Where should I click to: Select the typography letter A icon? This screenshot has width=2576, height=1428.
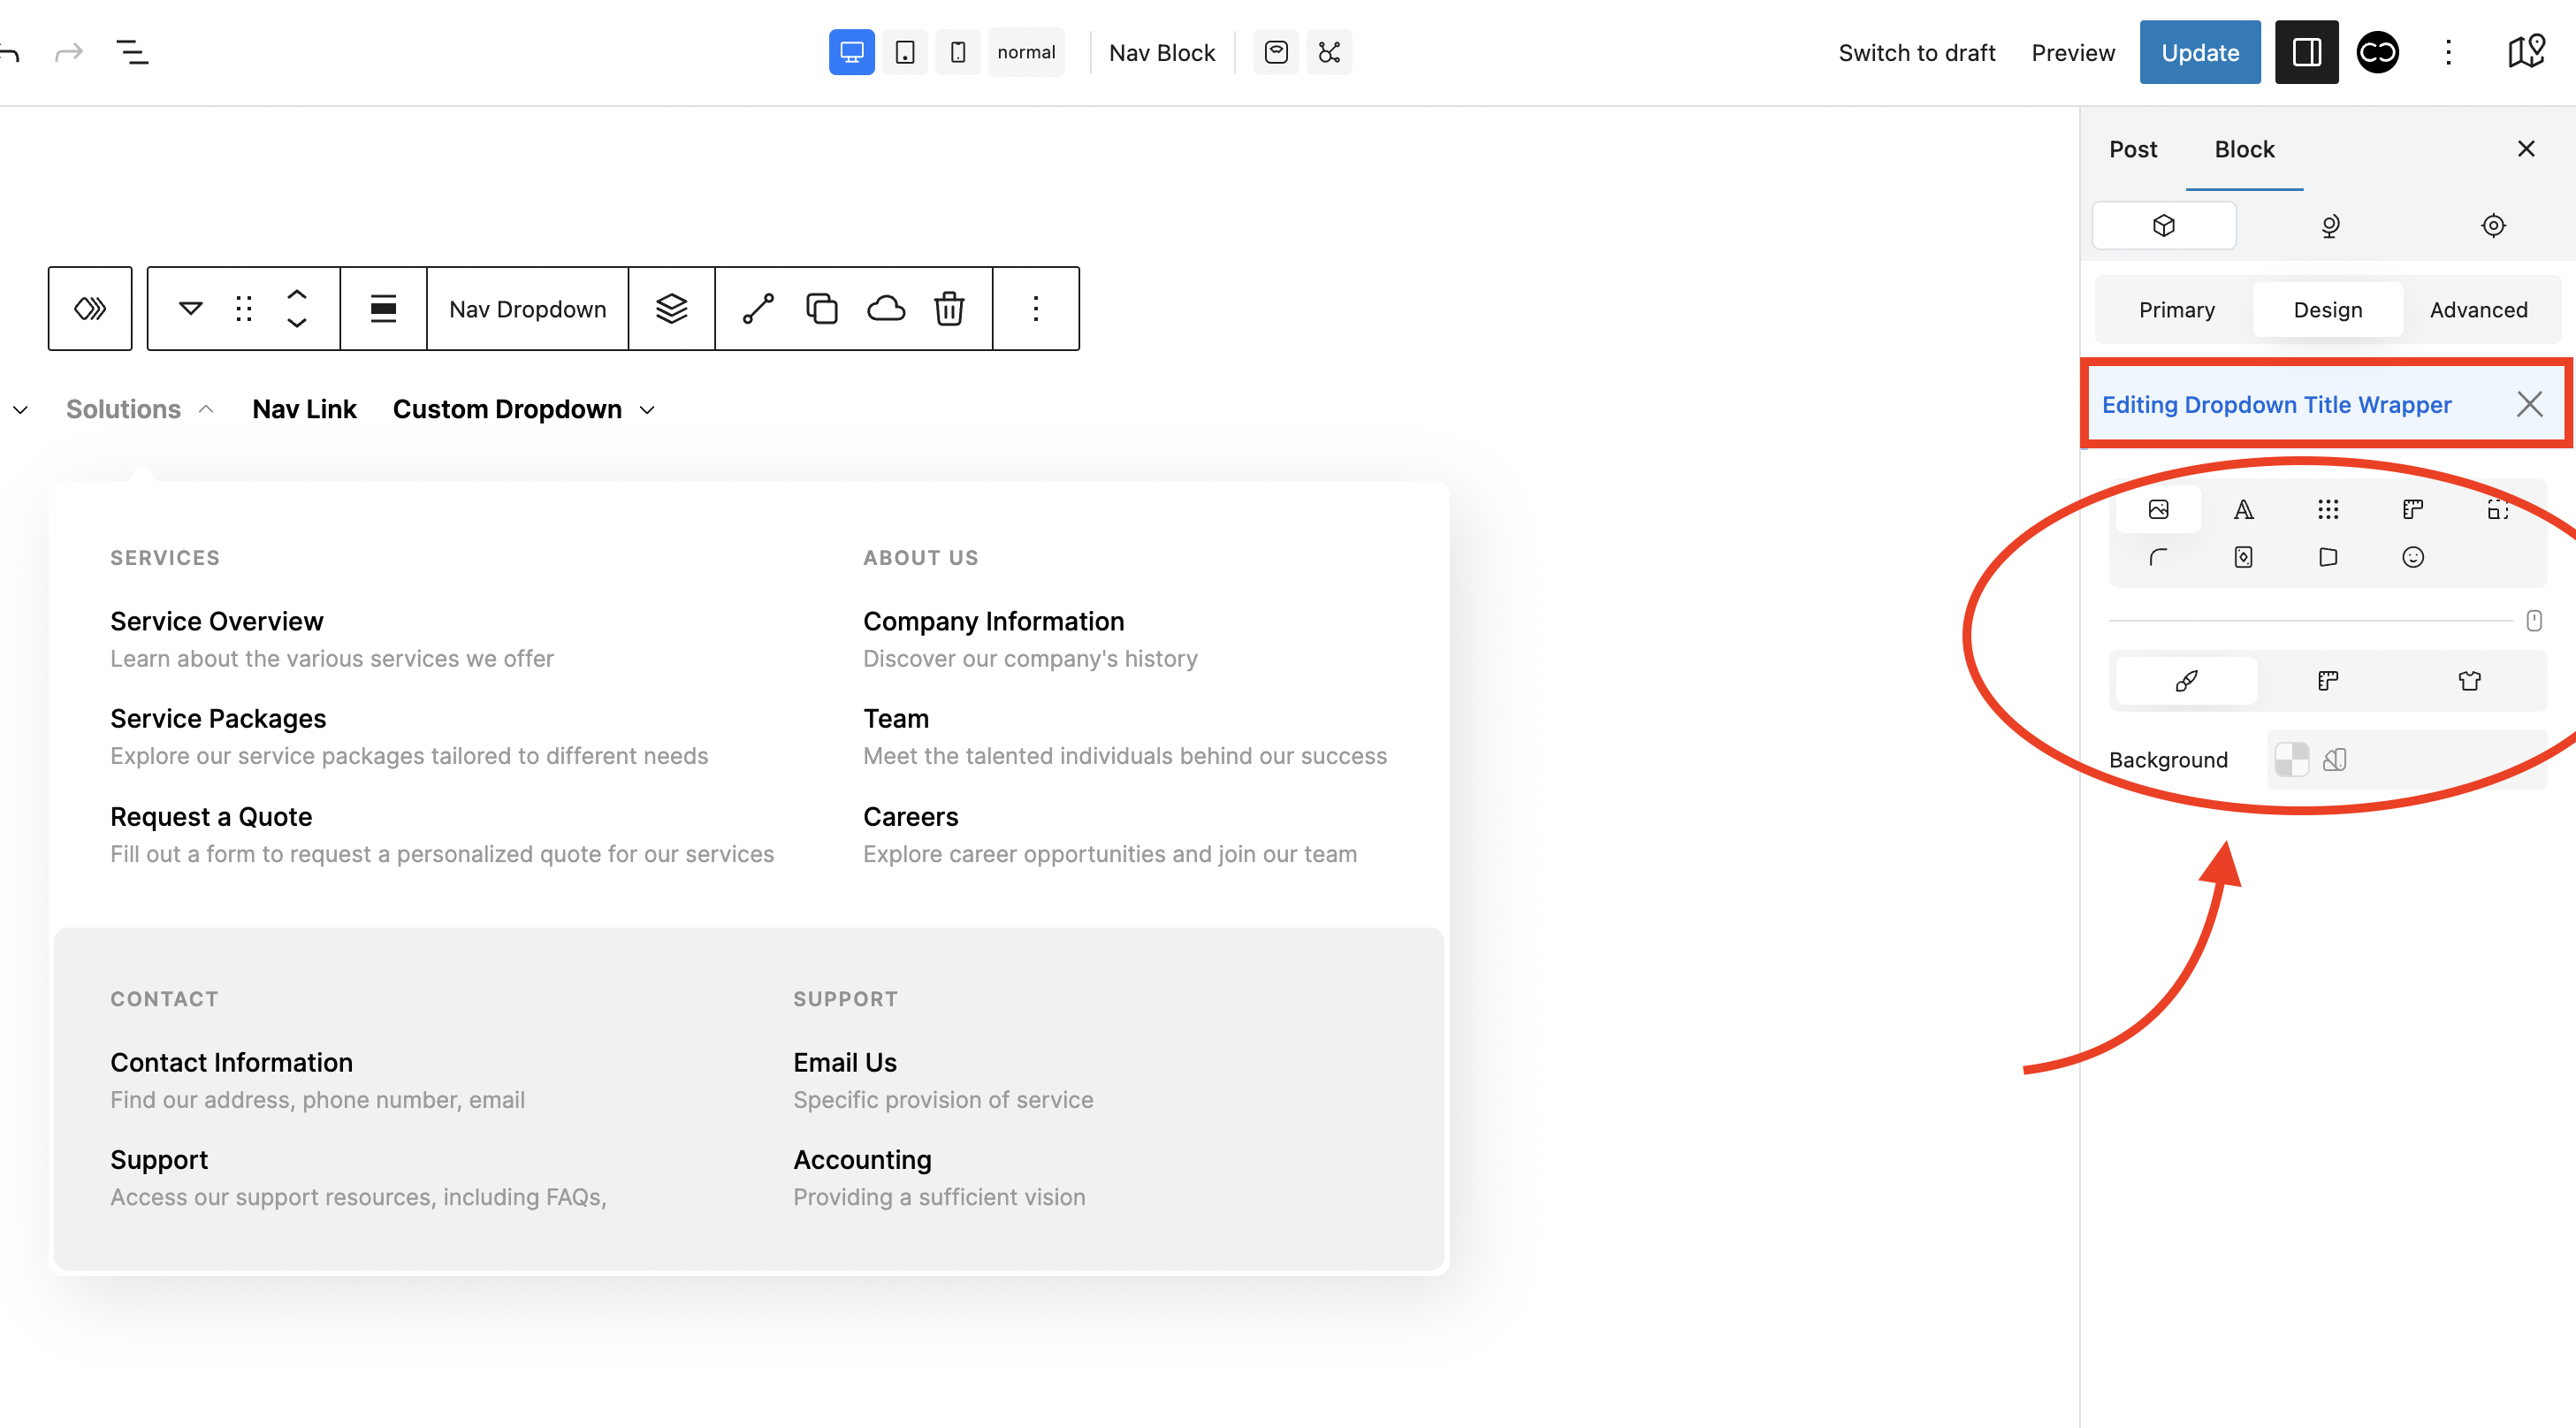2243,510
